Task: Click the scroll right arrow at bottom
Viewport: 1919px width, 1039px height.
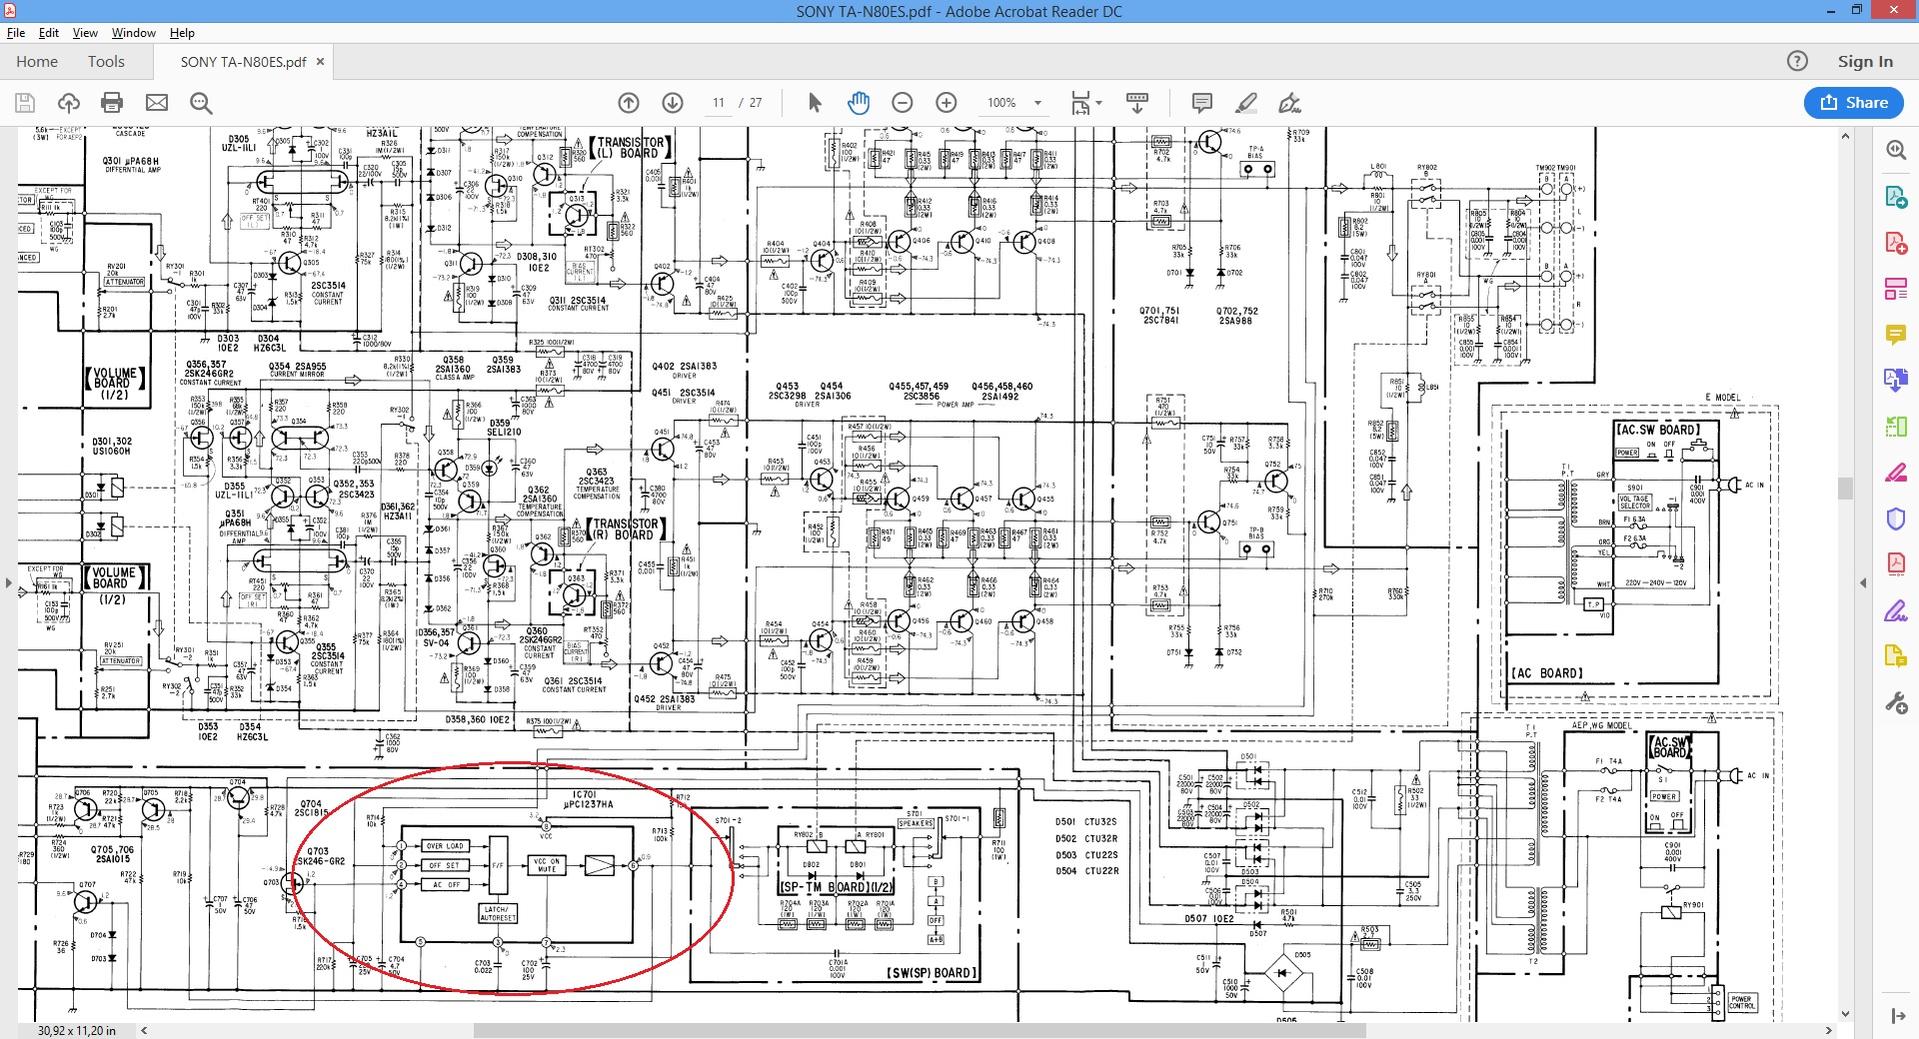Action: (1829, 1030)
